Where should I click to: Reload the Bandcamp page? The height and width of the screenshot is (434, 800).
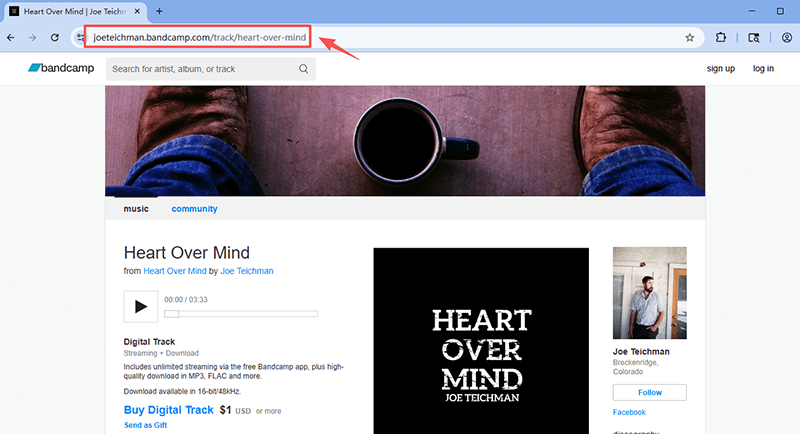(x=55, y=37)
